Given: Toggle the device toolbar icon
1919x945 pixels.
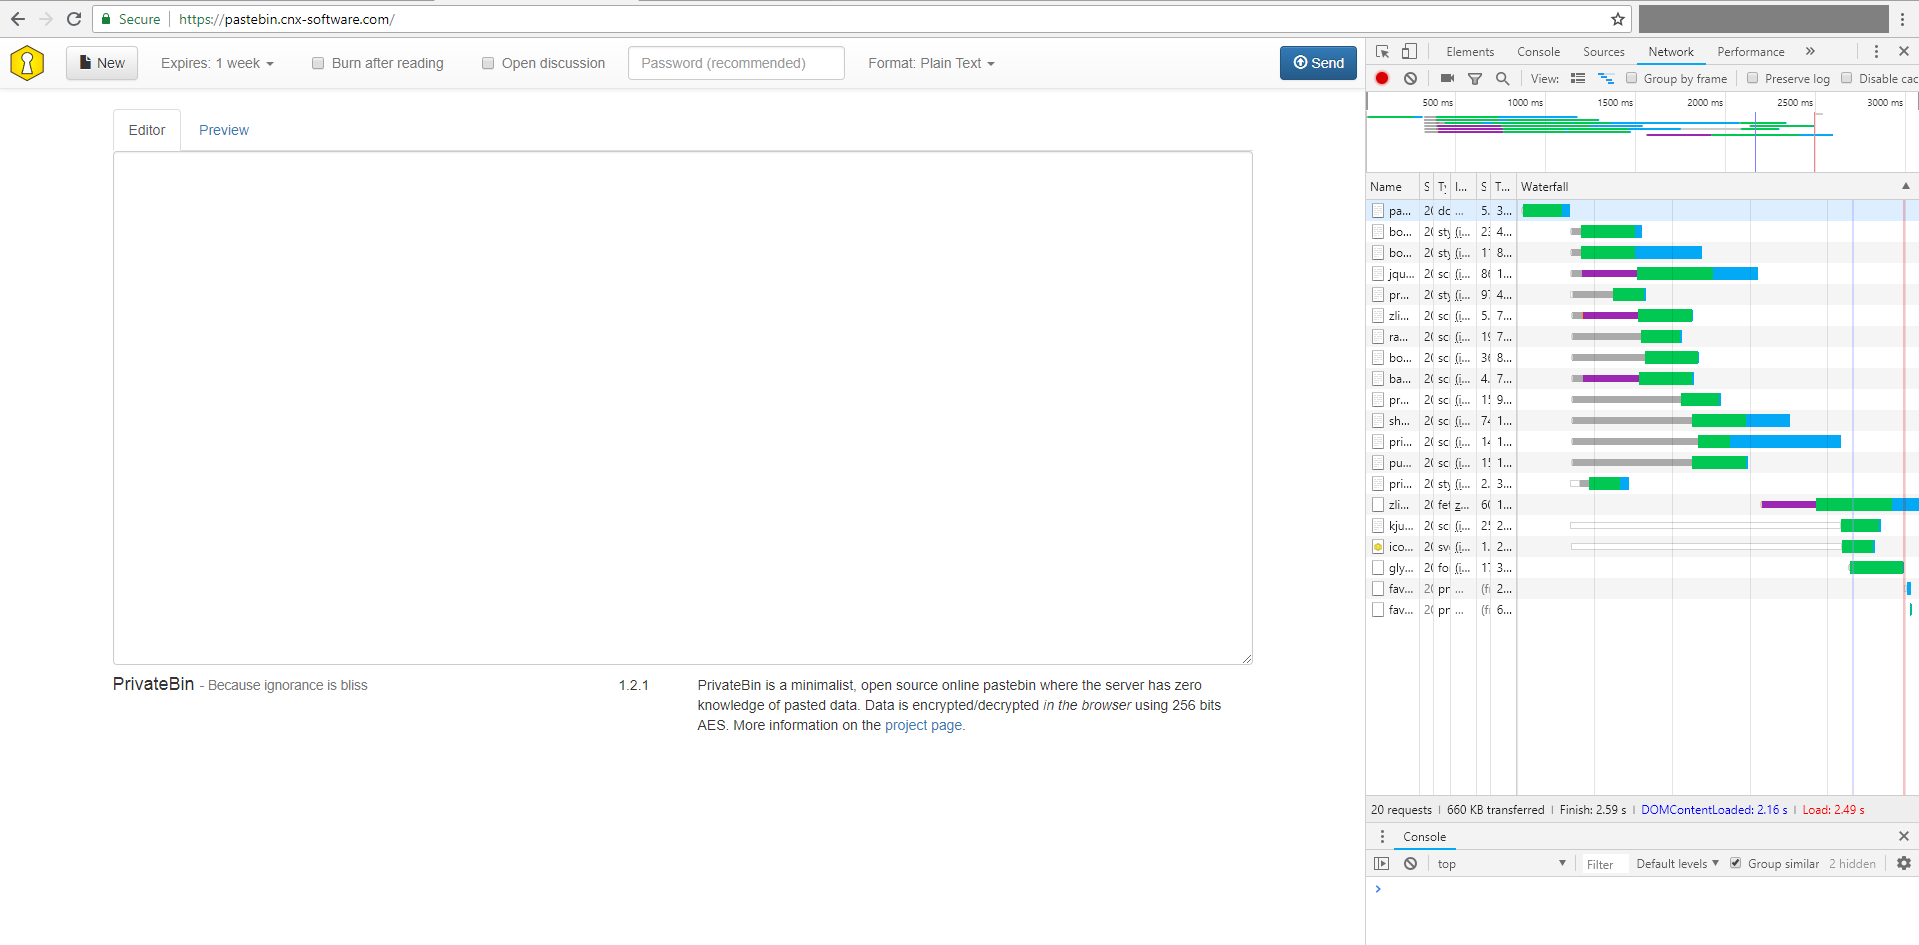Looking at the screenshot, I should (1410, 51).
